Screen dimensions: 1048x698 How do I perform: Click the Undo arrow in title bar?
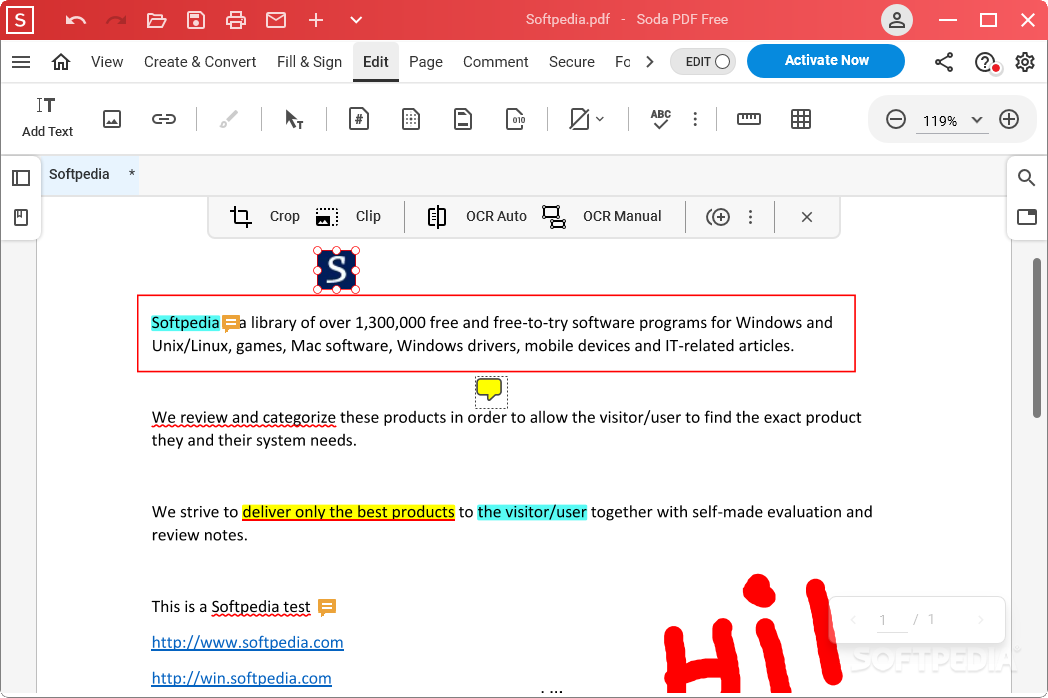[x=76, y=20]
